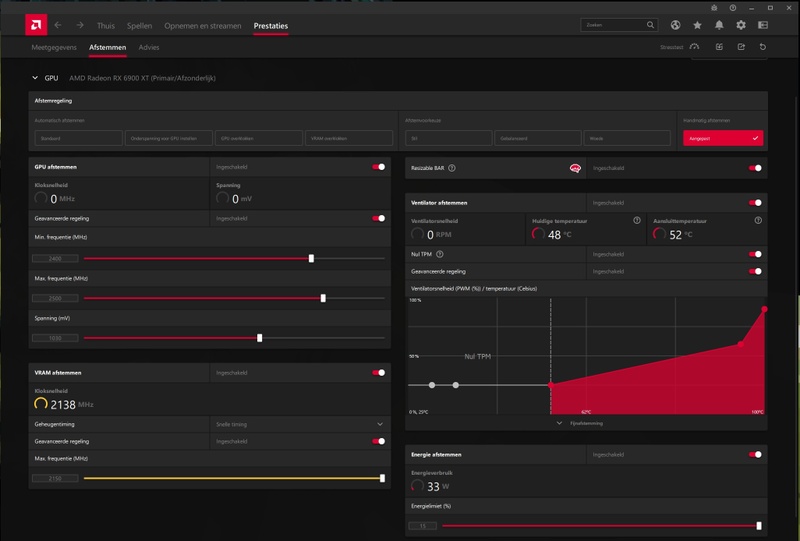
Task: Open Huidige temperatuur help icon
Action: click(637, 220)
